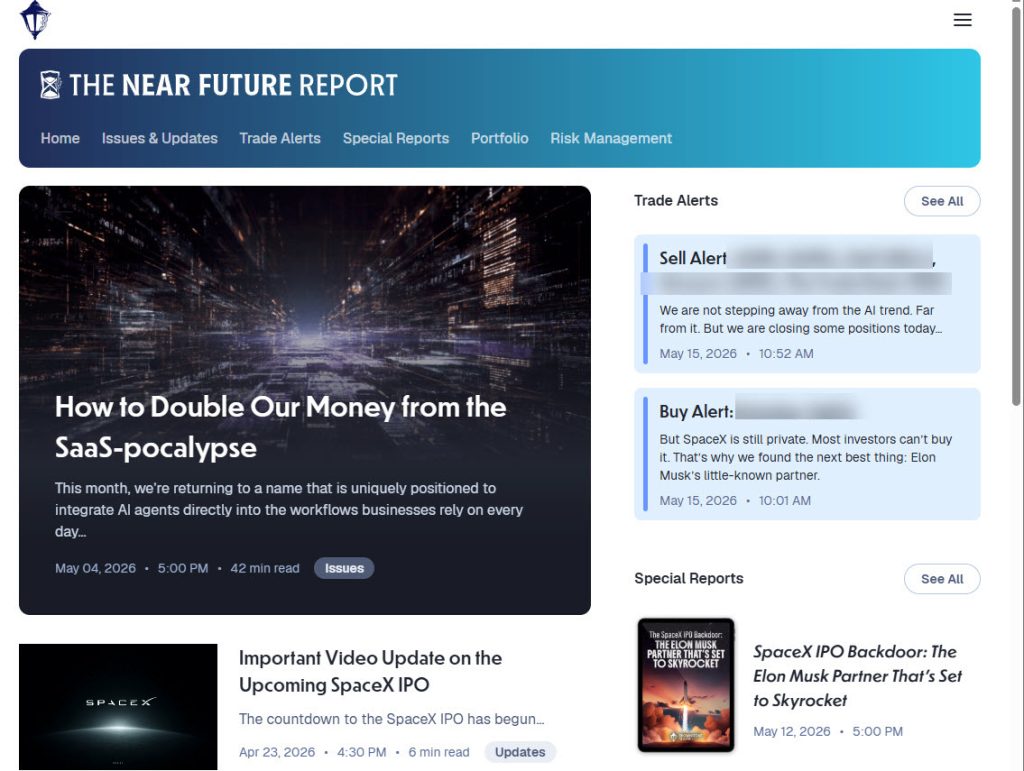Open Issues & Updates section
The height and width of the screenshot is (771, 1024).
[159, 138]
